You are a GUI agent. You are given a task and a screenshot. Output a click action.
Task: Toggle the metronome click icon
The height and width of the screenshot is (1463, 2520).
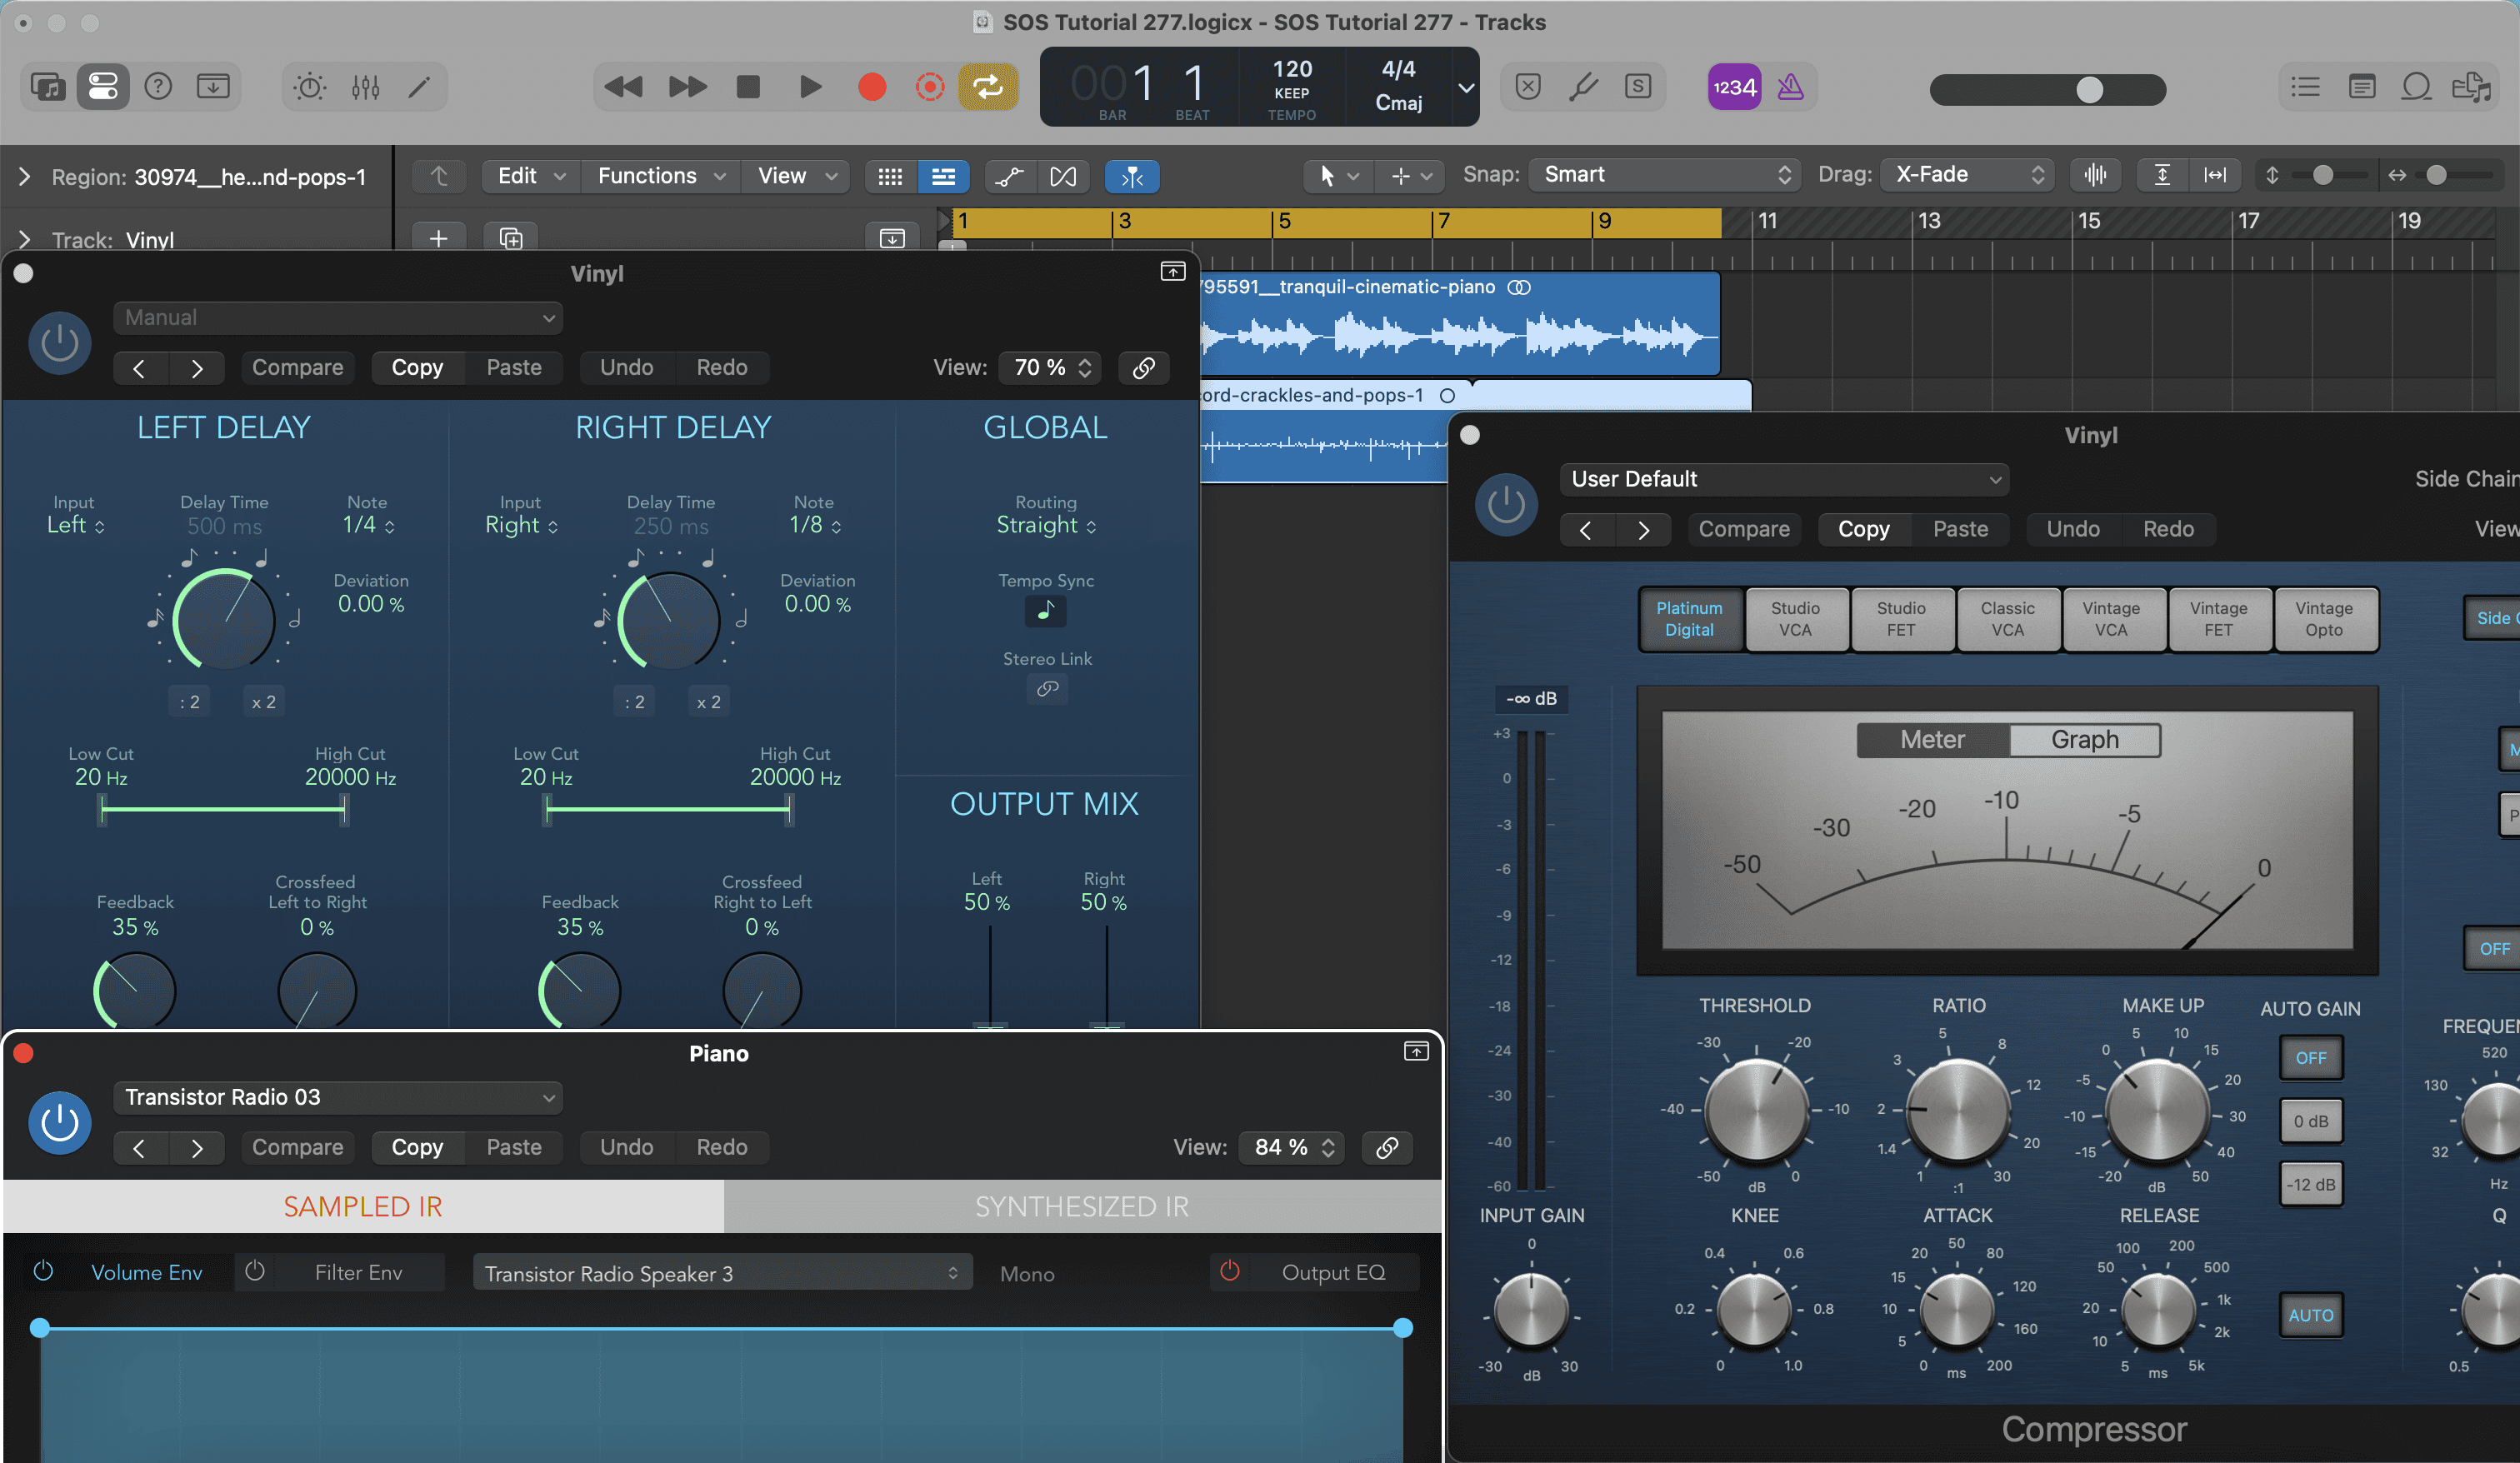(x=1790, y=87)
